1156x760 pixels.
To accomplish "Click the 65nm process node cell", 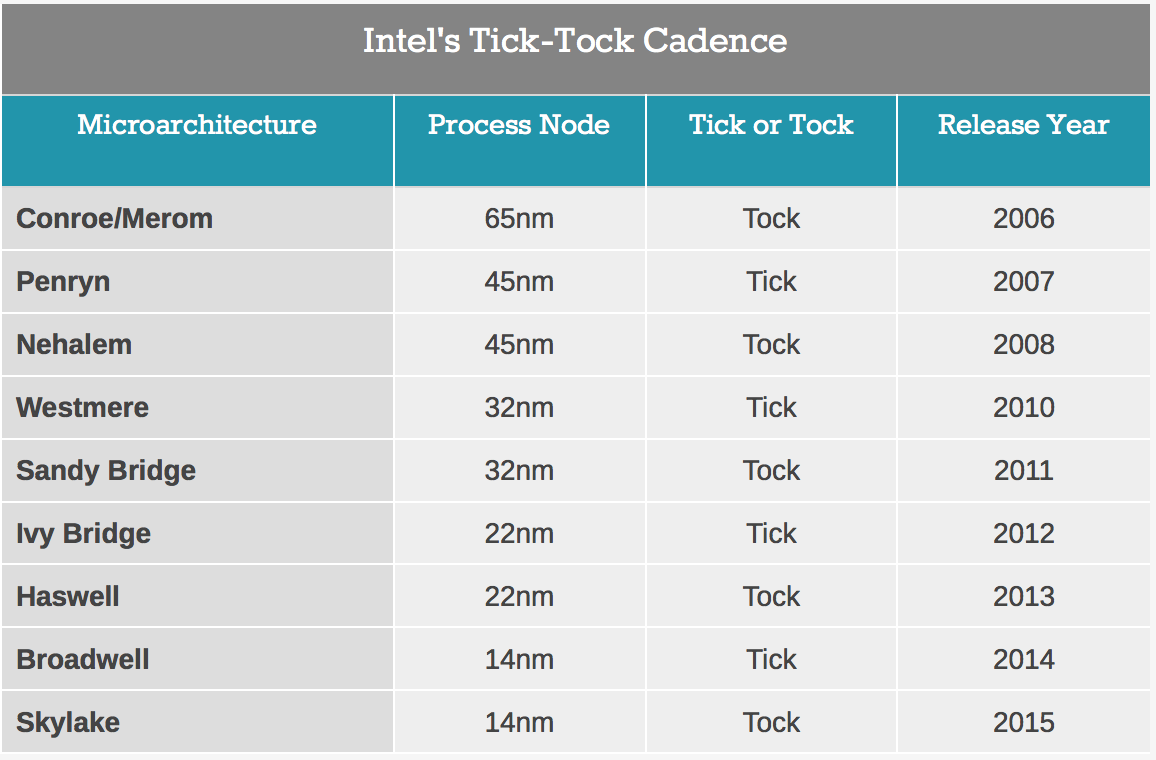I will click(520, 218).
